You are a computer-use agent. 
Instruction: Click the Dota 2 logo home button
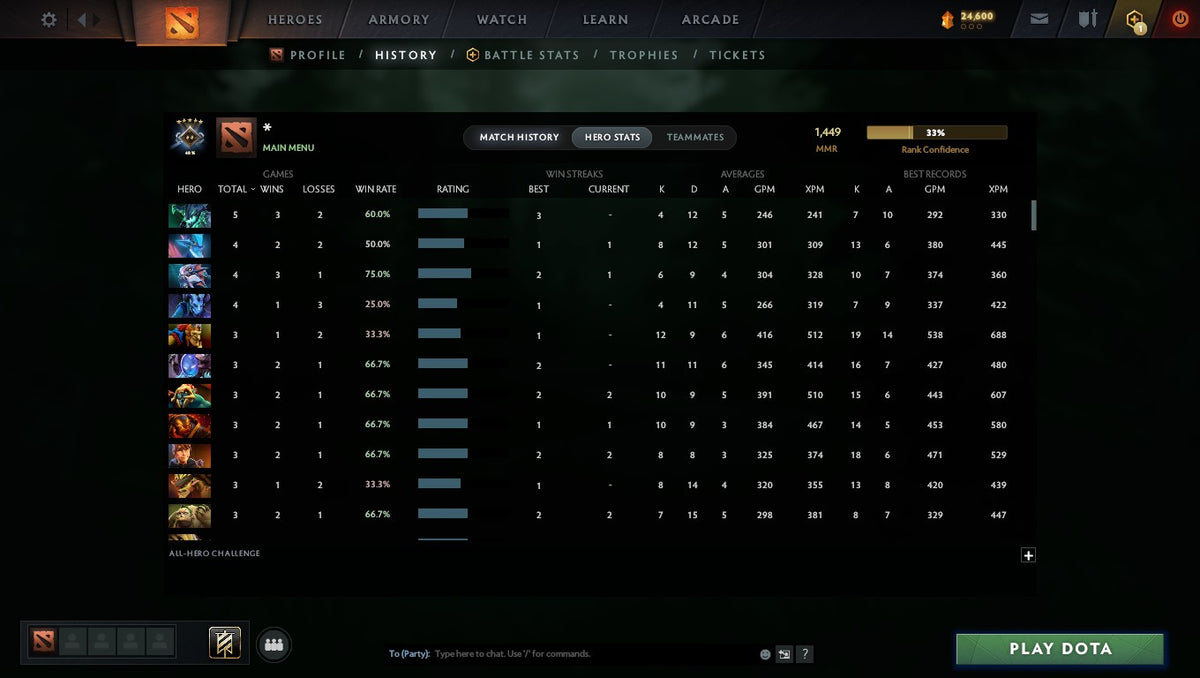pyautogui.click(x=182, y=22)
